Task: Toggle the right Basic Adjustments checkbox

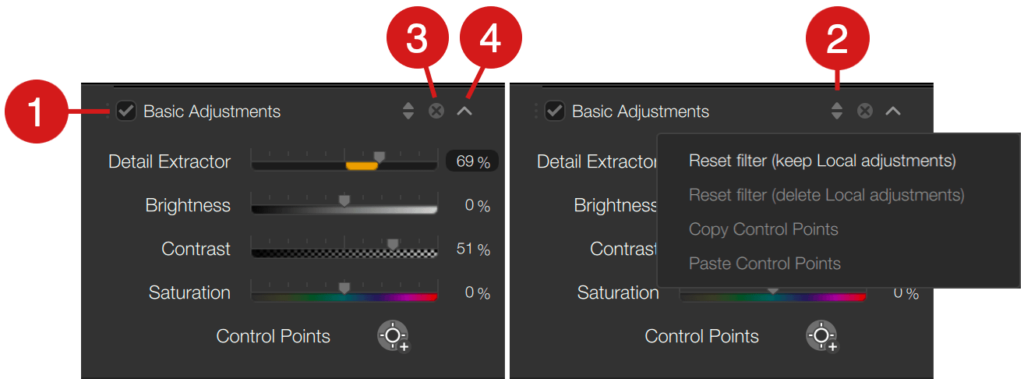Action: coord(554,112)
